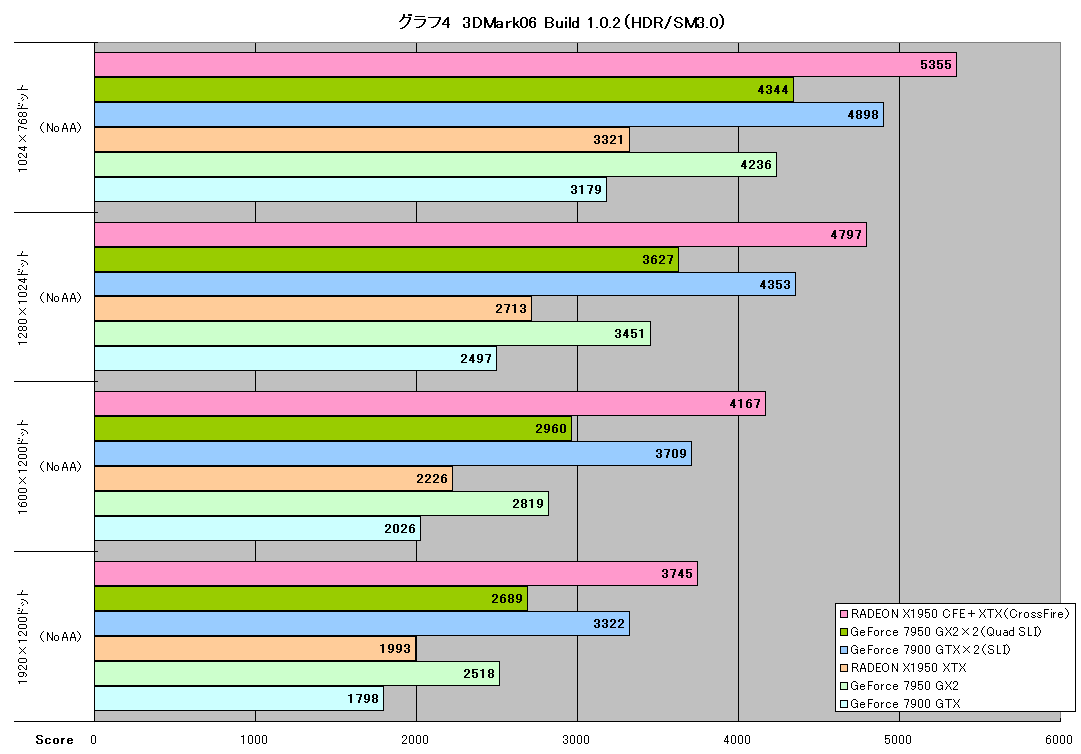
Task: Click the 1600×1200 axis category label
Action: 23,467
